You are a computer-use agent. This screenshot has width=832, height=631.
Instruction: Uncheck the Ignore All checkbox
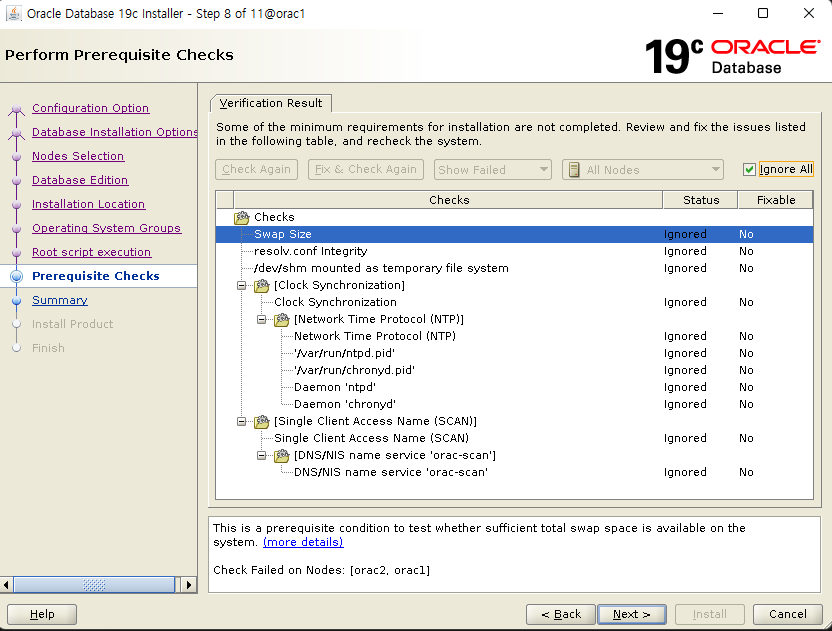pos(749,170)
